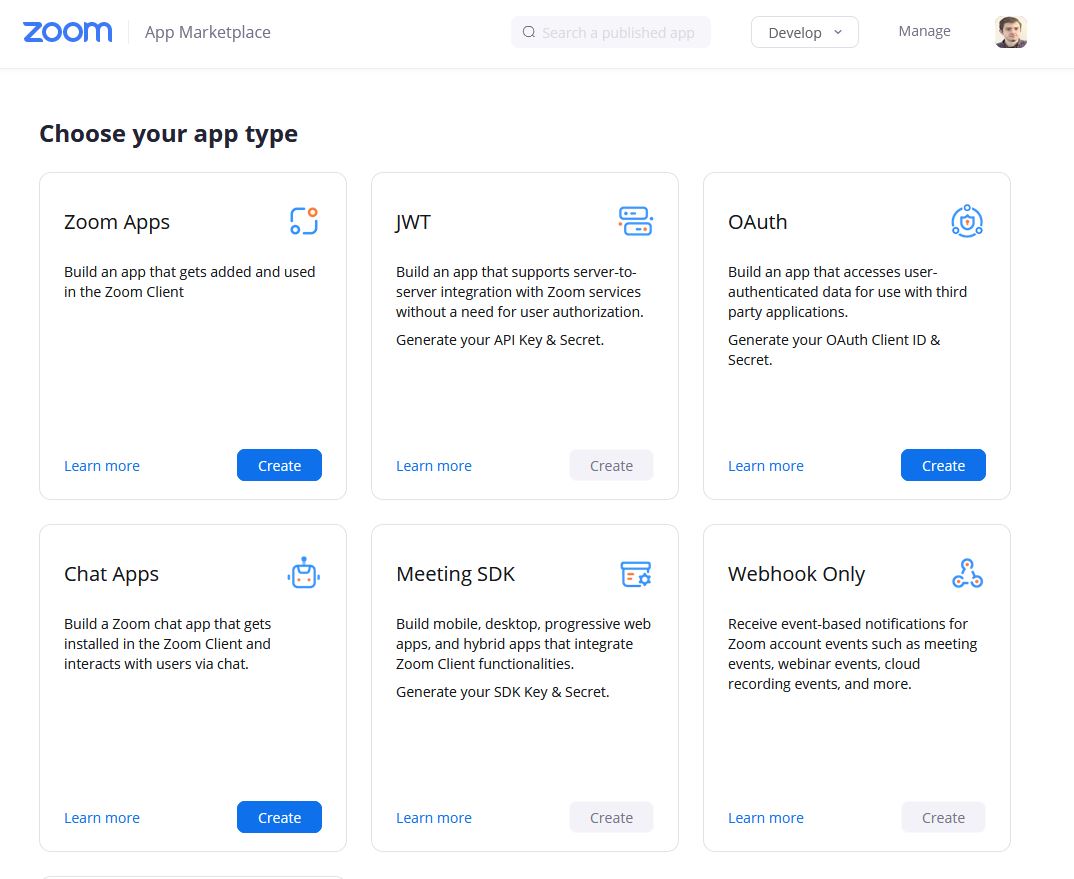1074x879 pixels.
Task: Open Learn more for Chat Apps
Action: (x=102, y=818)
